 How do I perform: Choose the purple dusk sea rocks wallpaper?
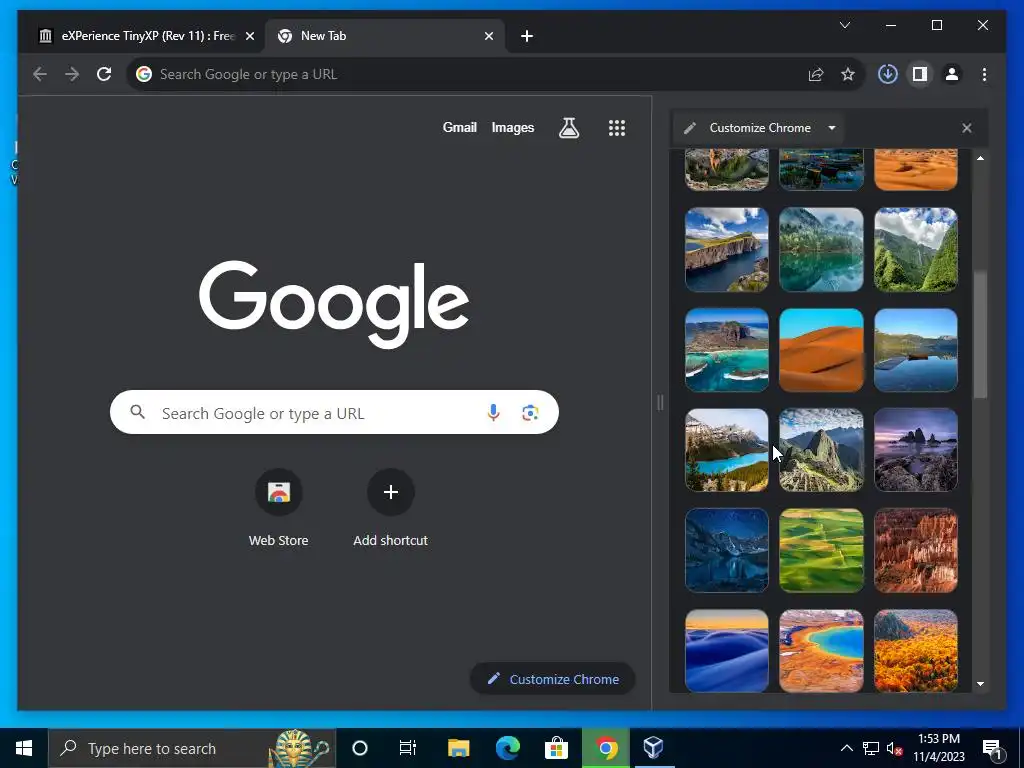[916, 450]
